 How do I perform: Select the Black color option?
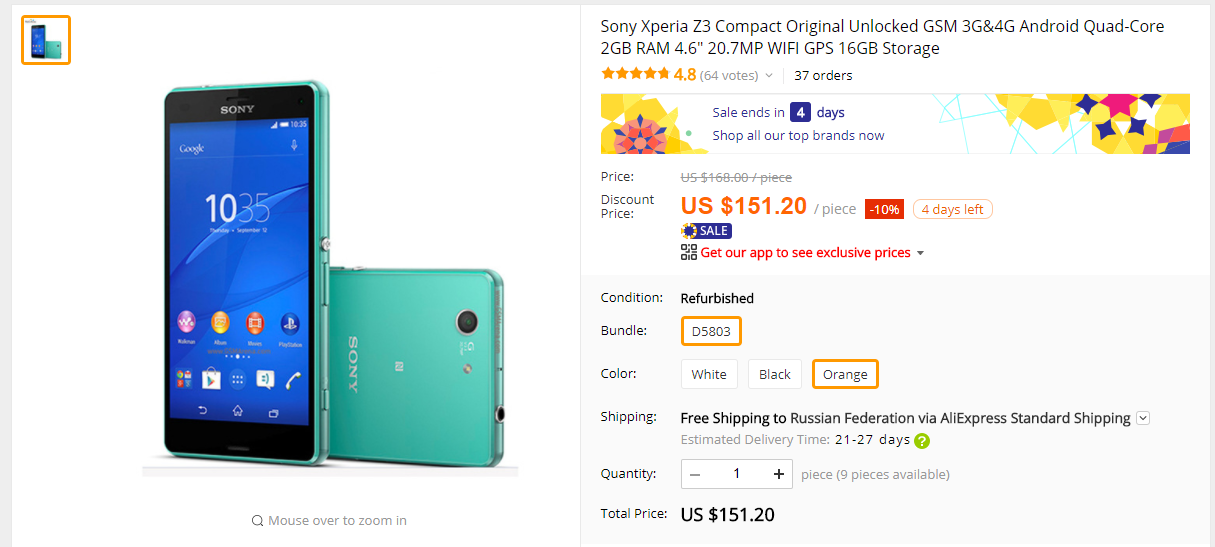(x=775, y=374)
